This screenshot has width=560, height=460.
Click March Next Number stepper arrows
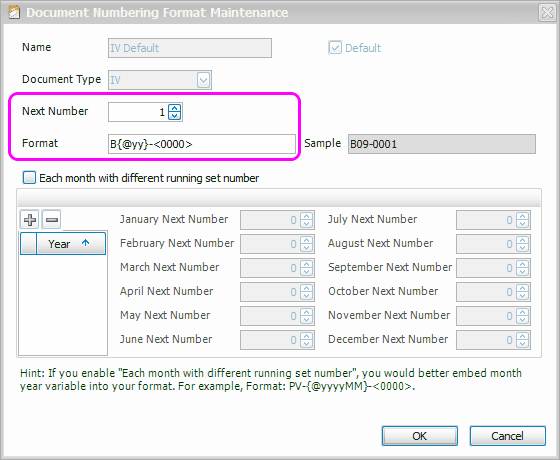click(x=306, y=268)
